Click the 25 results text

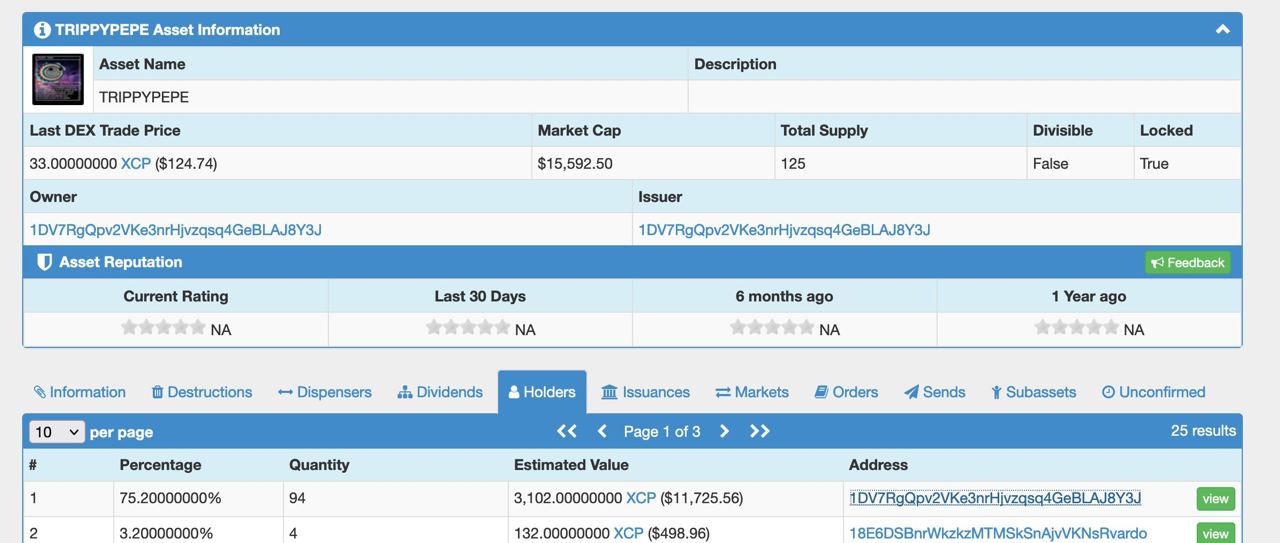[x=1203, y=431]
